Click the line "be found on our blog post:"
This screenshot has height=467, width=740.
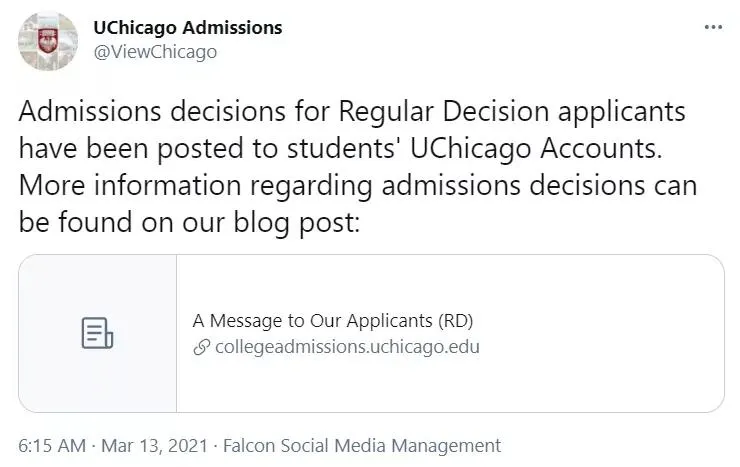(186, 223)
